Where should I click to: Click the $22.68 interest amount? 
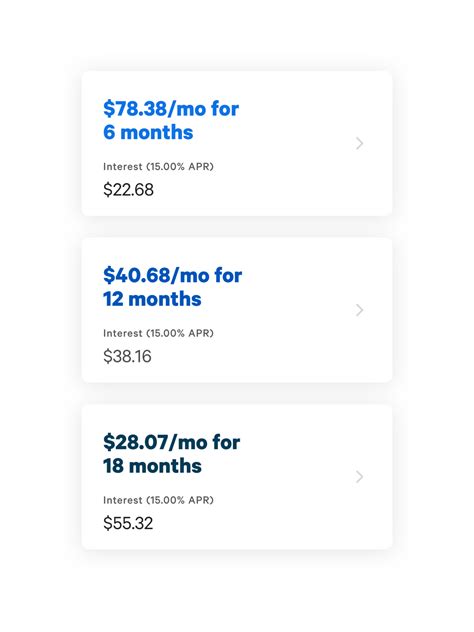pos(128,190)
